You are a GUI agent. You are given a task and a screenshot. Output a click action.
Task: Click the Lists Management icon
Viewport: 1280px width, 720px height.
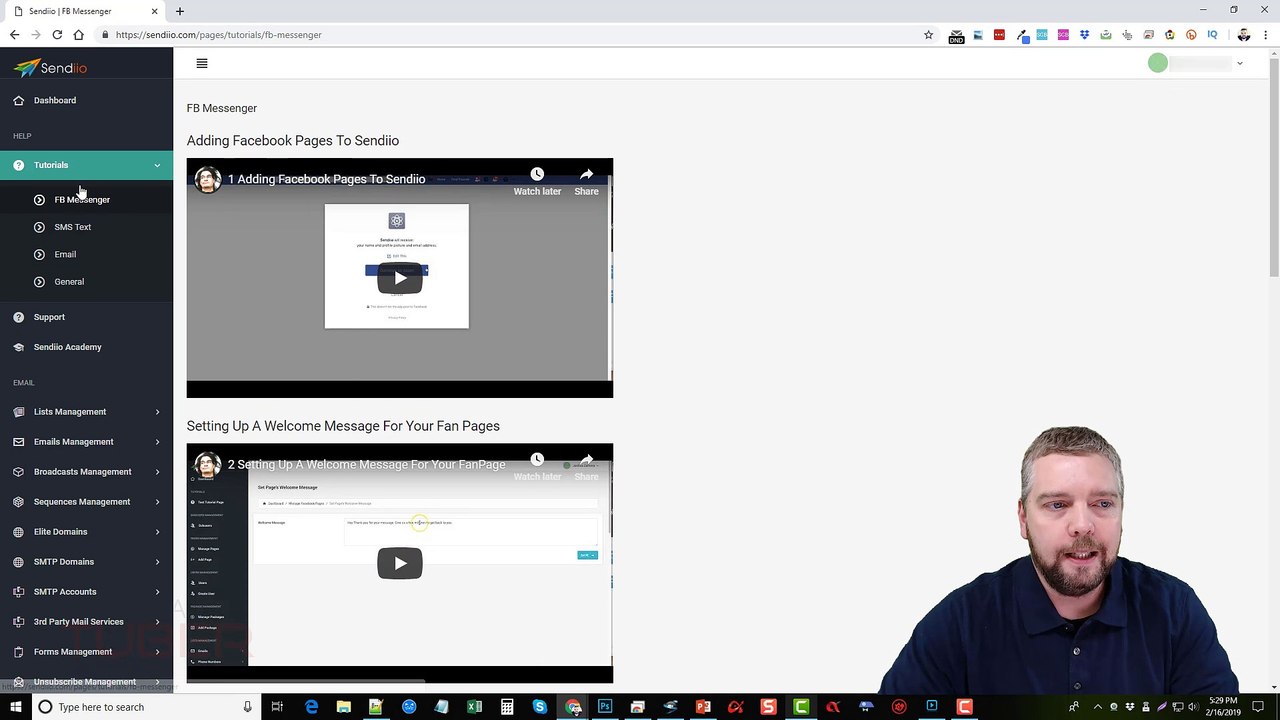pyautogui.click(x=19, y=412)
